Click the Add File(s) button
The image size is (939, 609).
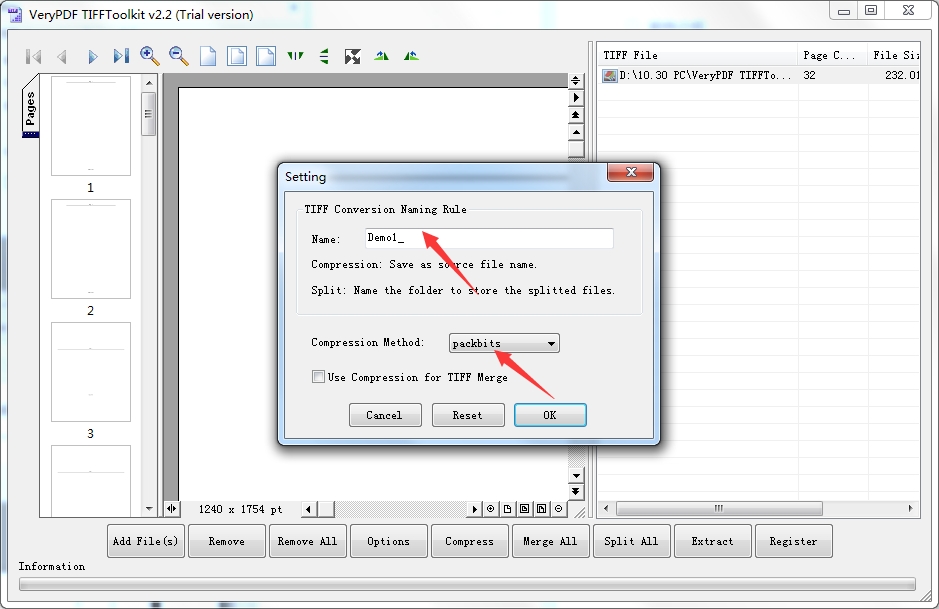(146, 541)
